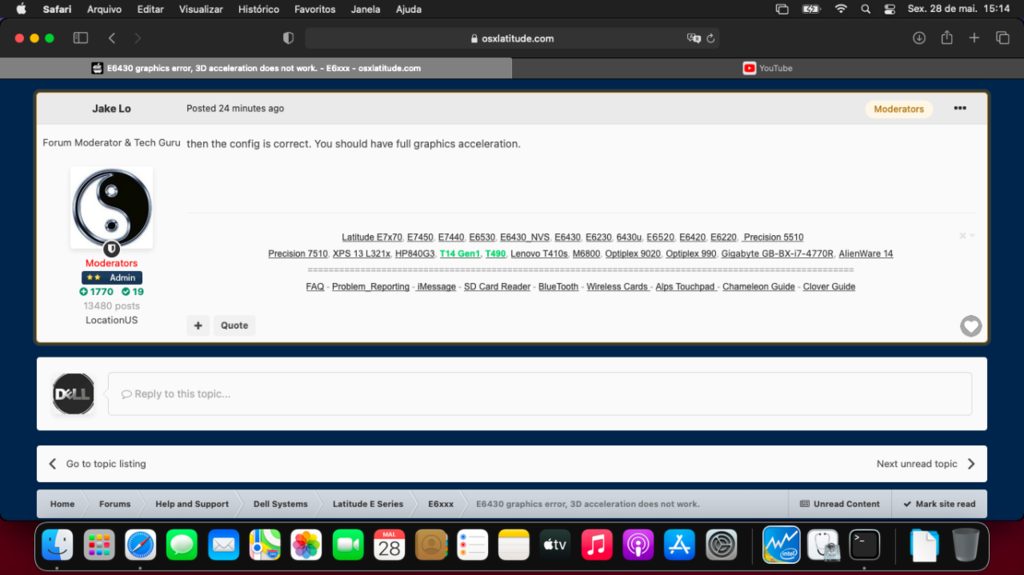Click the Moderators badge on post
1024x575 pixels.
coord(899,109)
